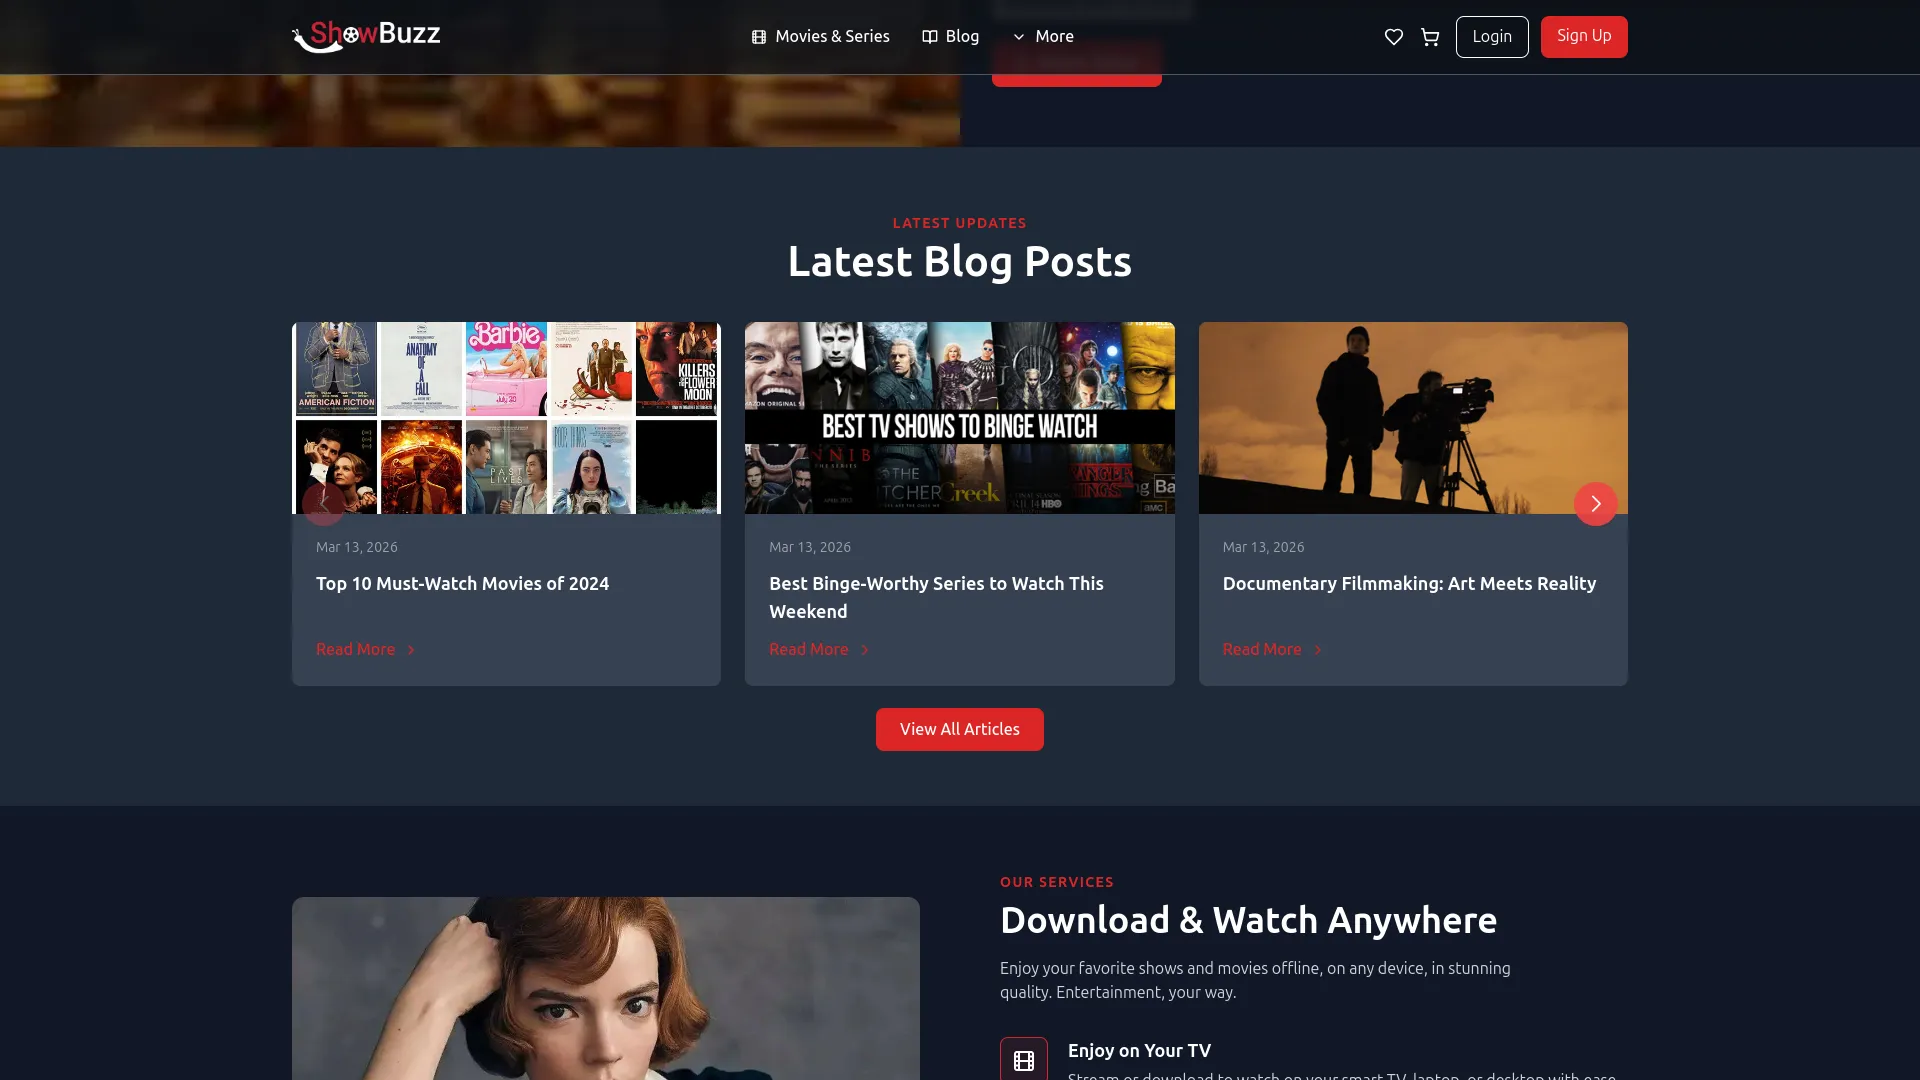Click Best TV Shows to Binge Watch thumbnail
Image resolution: width=1920 pixels, height=1080 pixels.
coord(959,418)
